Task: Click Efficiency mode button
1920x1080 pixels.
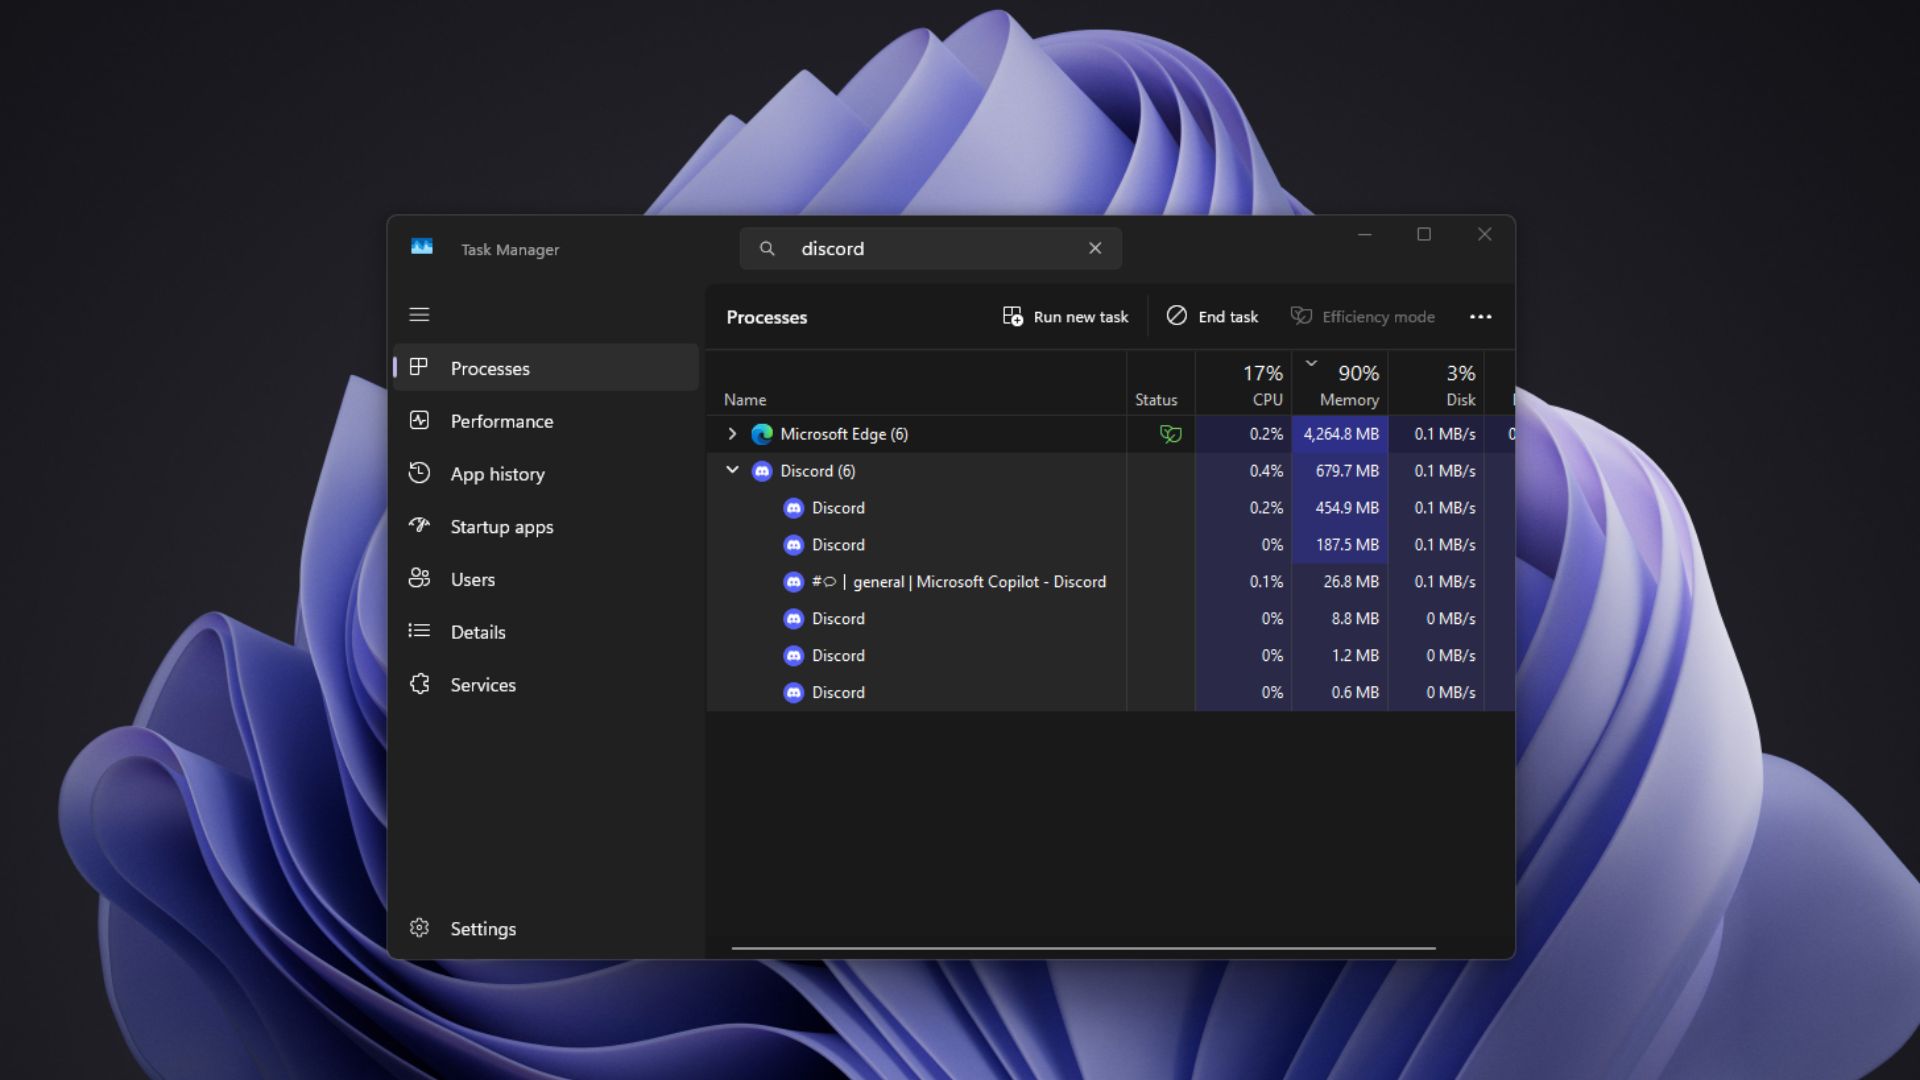Action: tap(1362, 316)
